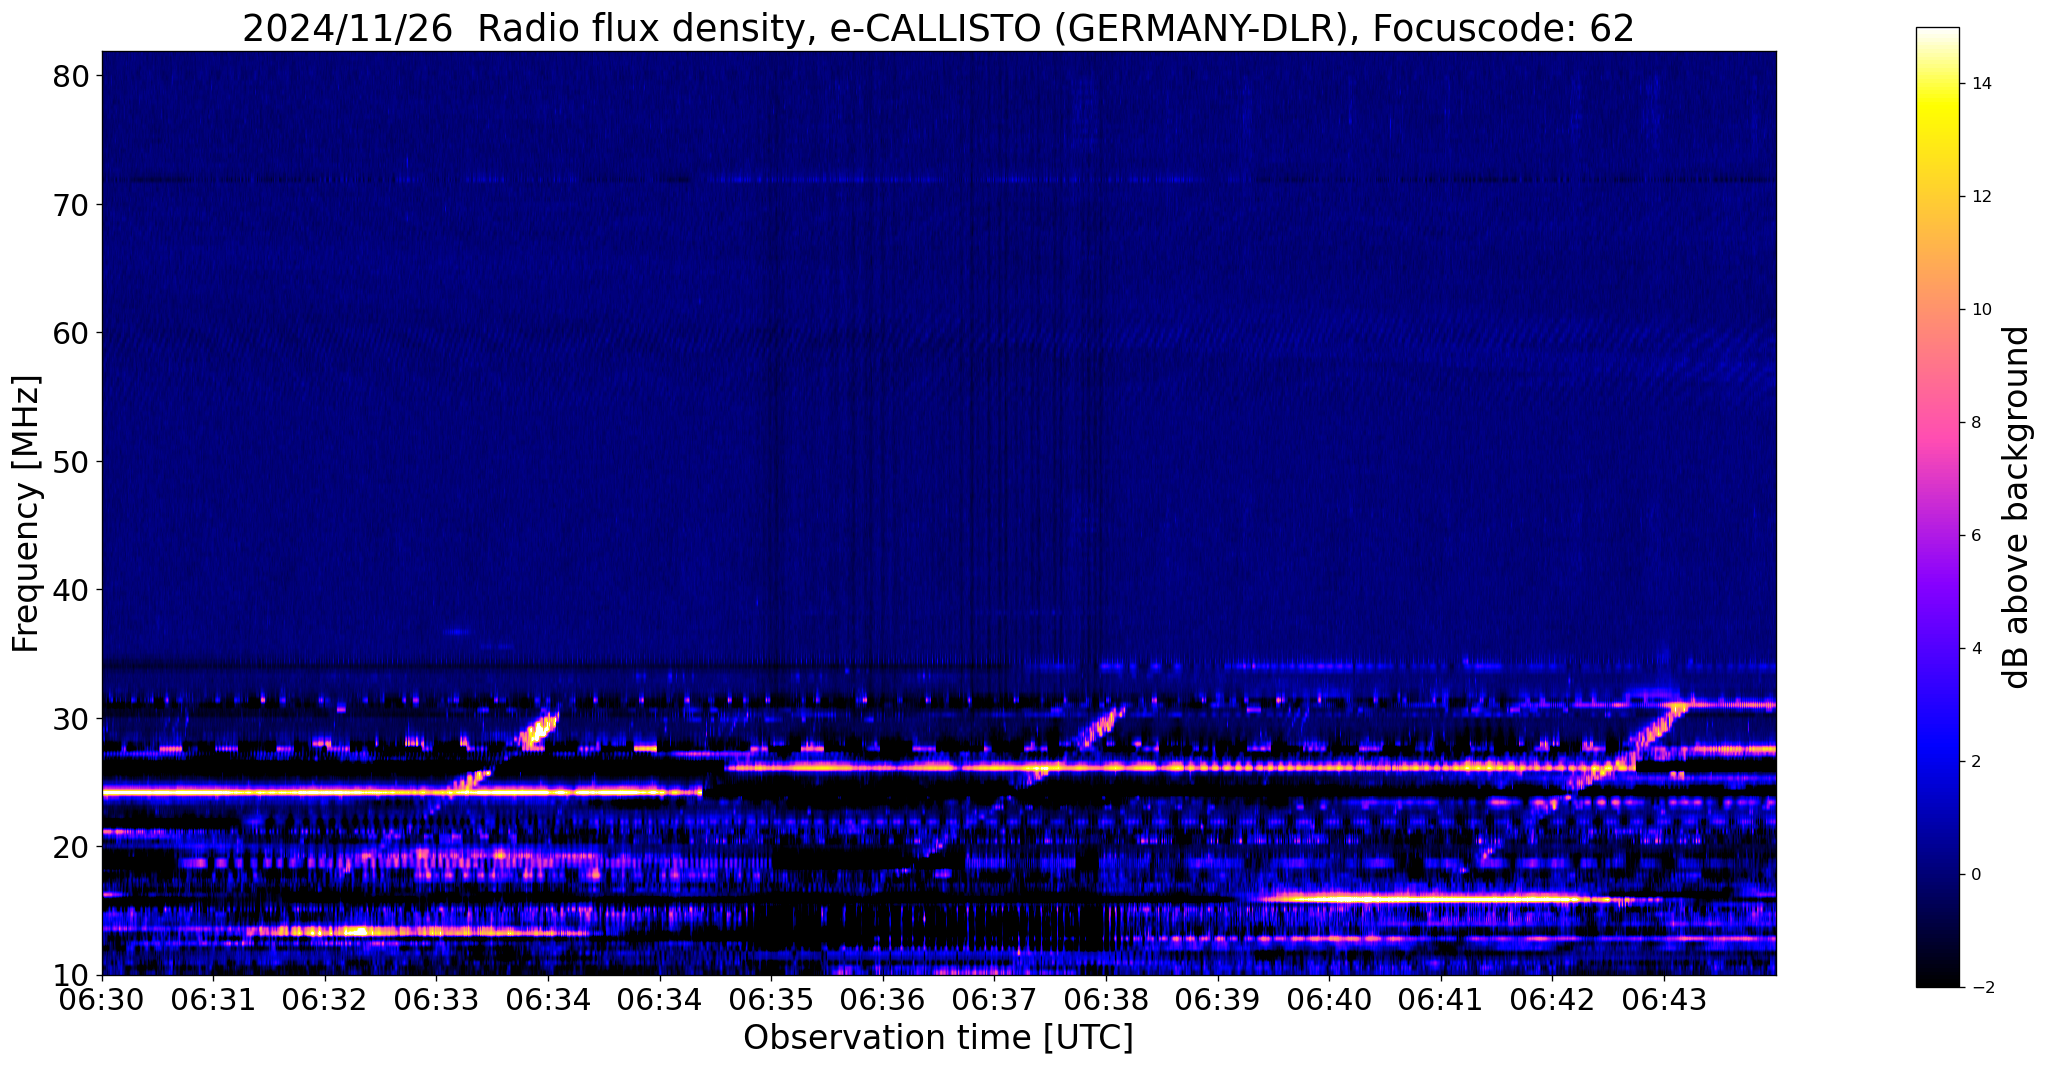
Task: Click the colorbar tick label 2
Action: tap(1975, 761)
